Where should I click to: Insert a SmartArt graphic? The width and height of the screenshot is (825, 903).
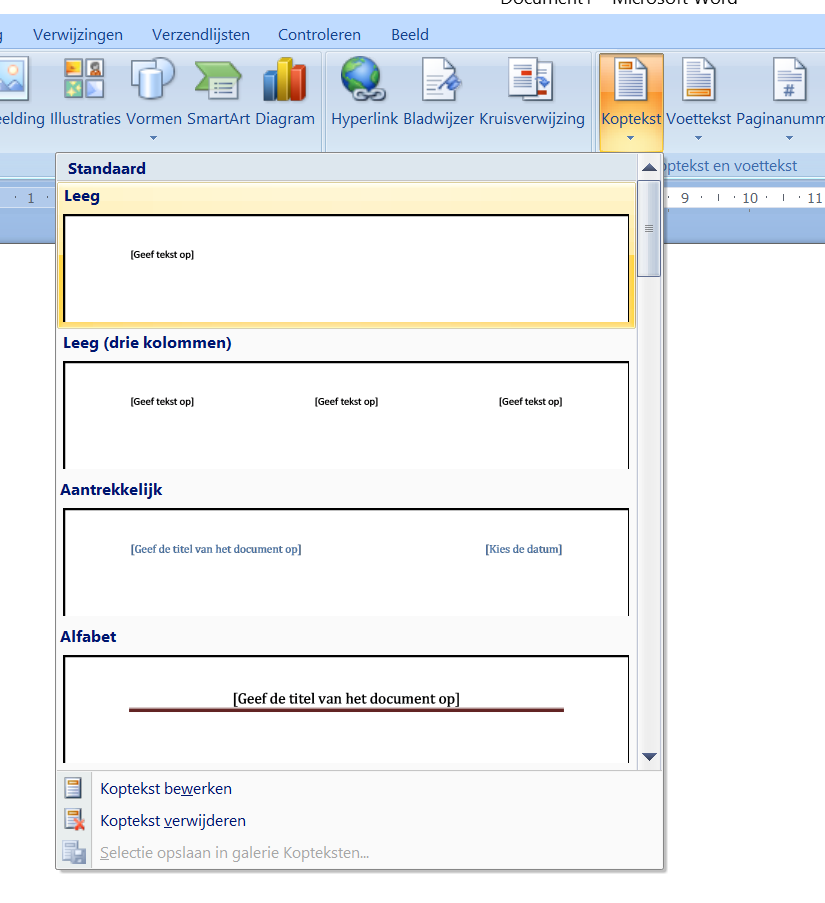point(217,80)
